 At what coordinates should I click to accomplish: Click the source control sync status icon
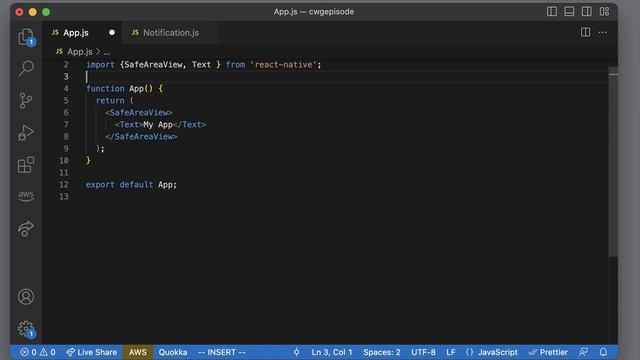[x=296, y=352]
